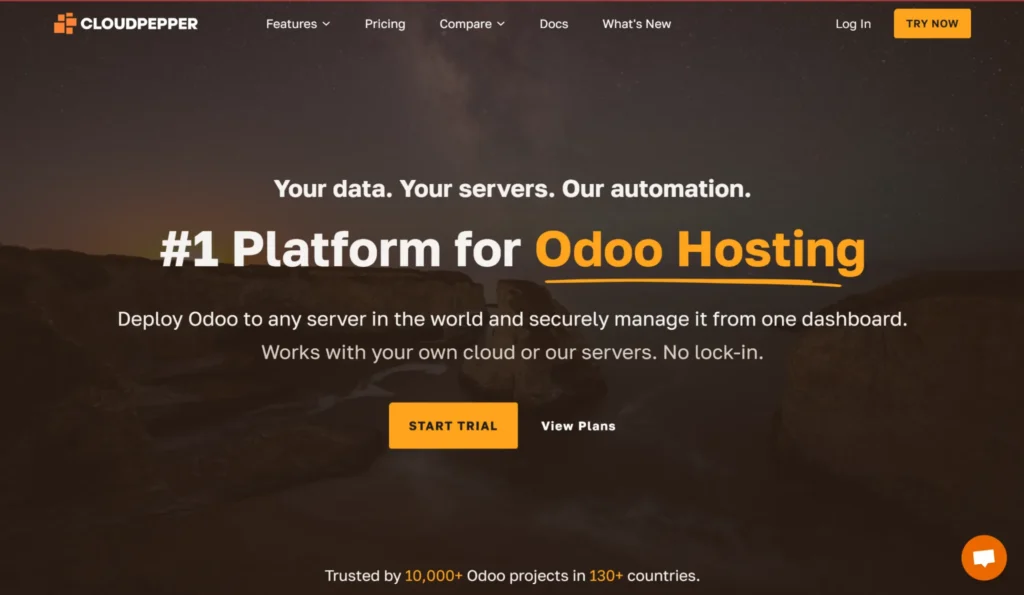
Task: Select the chat speech-bubble icon bottom right
Action: click(x=984, y=558)
